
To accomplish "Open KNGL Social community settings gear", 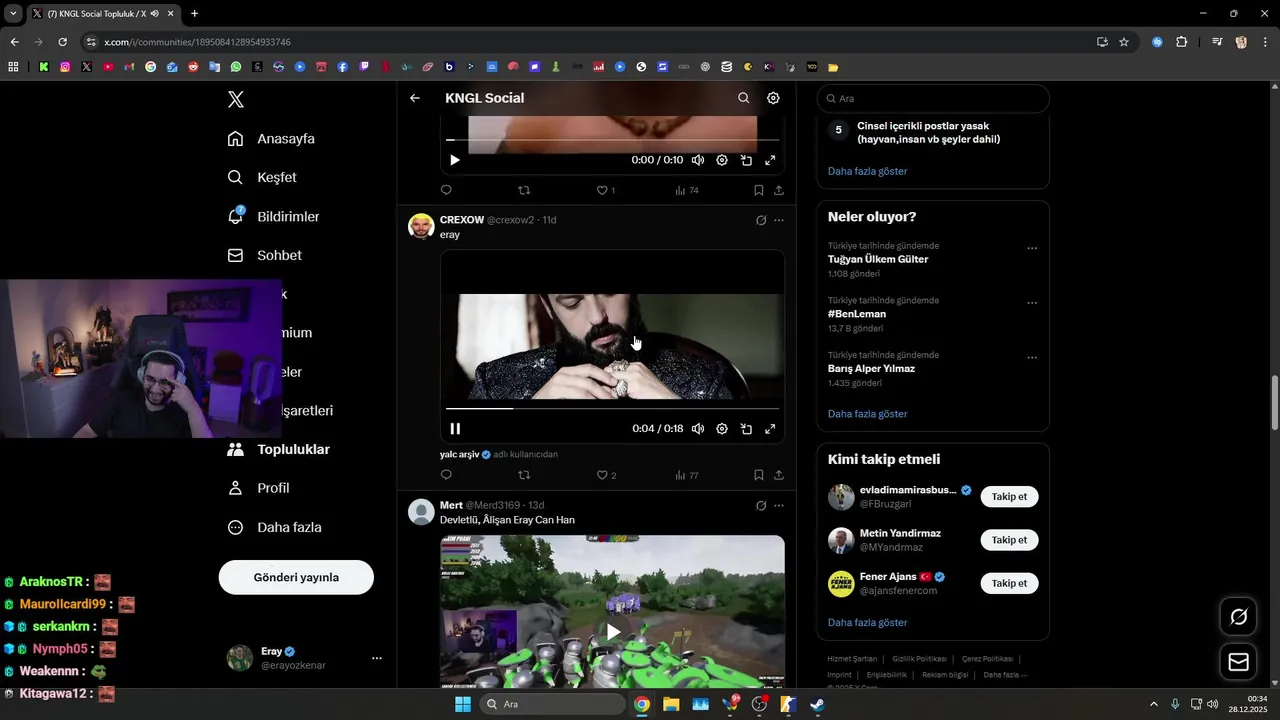I will [x=773, y=98].
